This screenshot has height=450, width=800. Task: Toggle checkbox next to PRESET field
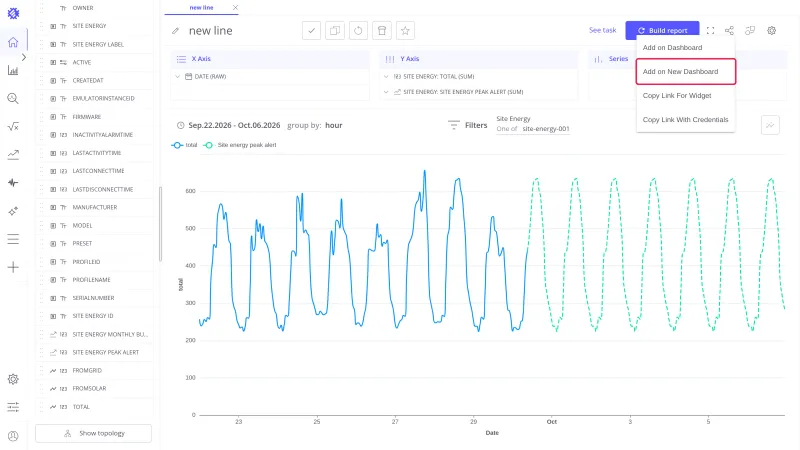(x=53, y=243)
